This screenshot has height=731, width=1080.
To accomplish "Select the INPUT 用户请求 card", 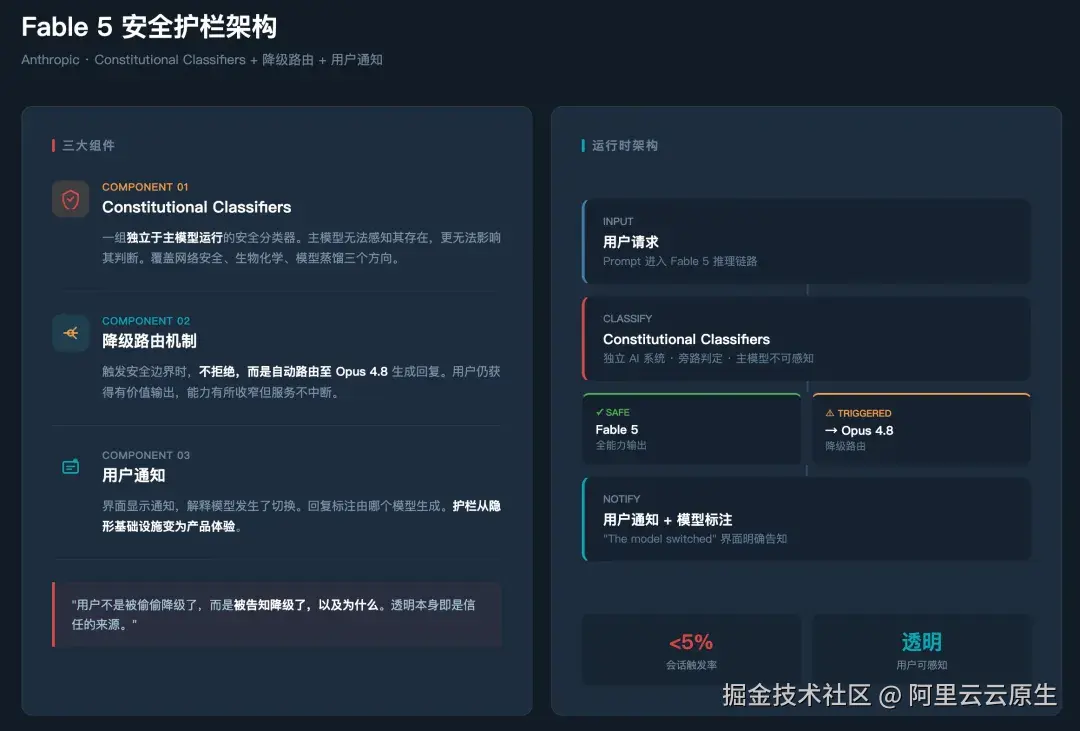I will point(806,241).
